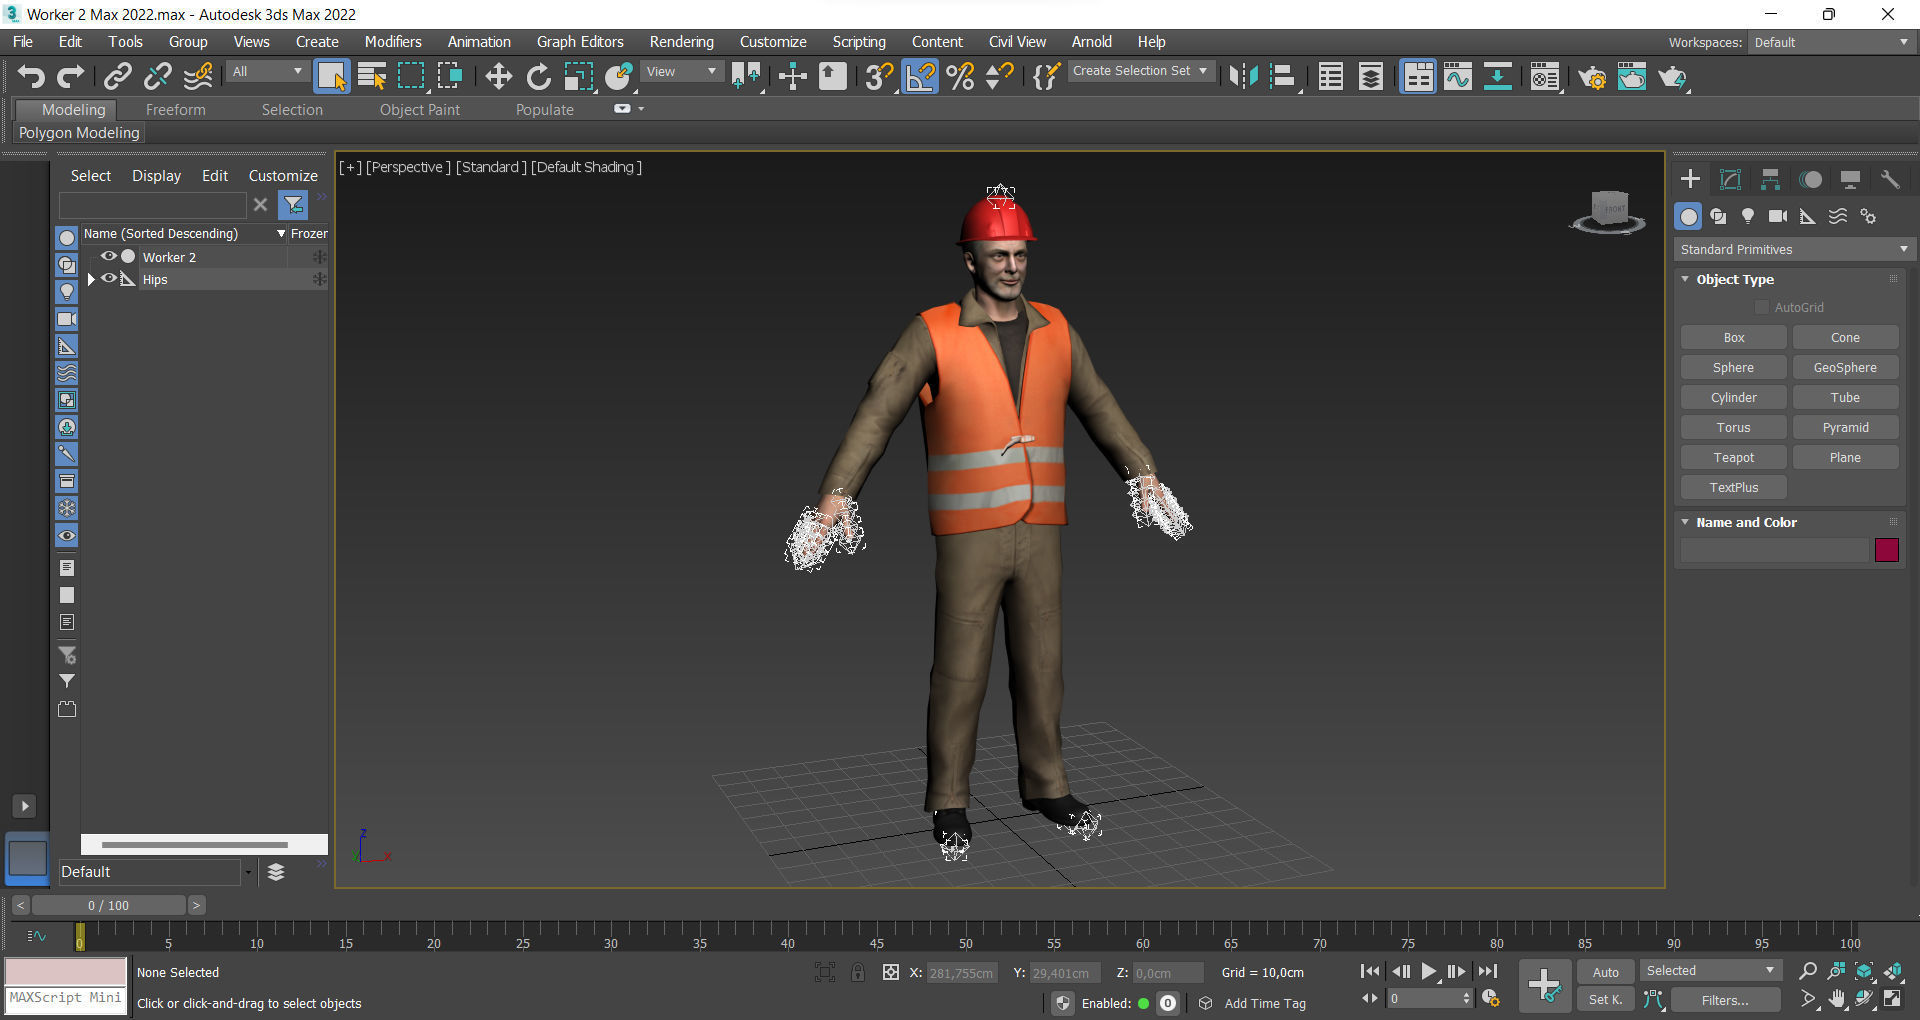Switch to the Freeform ribbon tab

[175, 110]
